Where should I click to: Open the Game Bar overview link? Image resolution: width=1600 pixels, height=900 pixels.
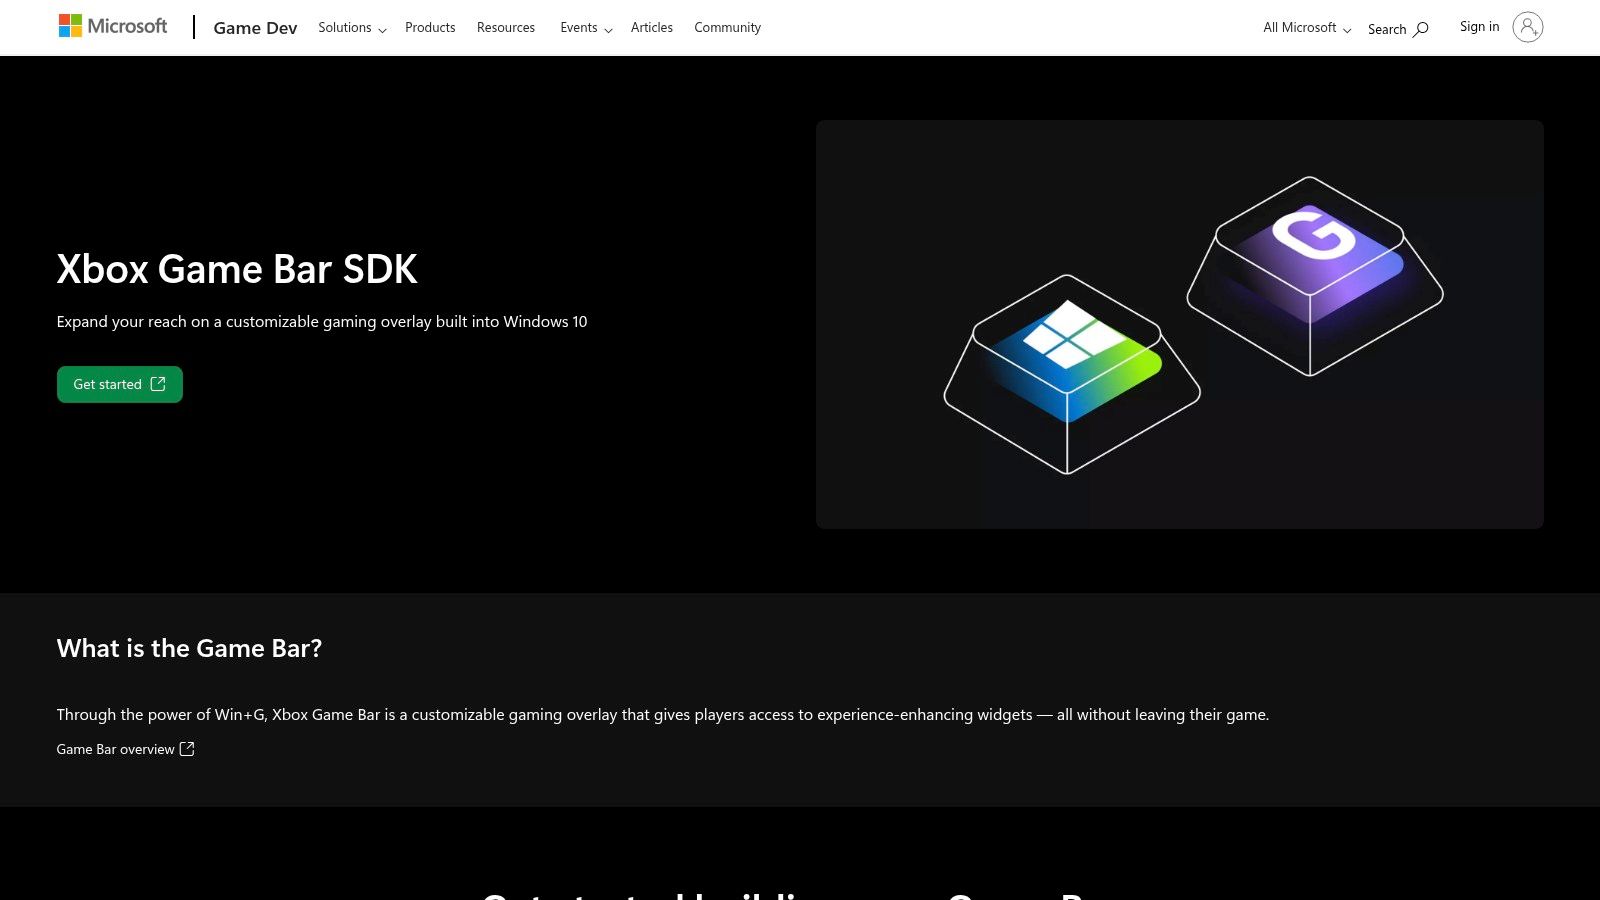point(115,749)
